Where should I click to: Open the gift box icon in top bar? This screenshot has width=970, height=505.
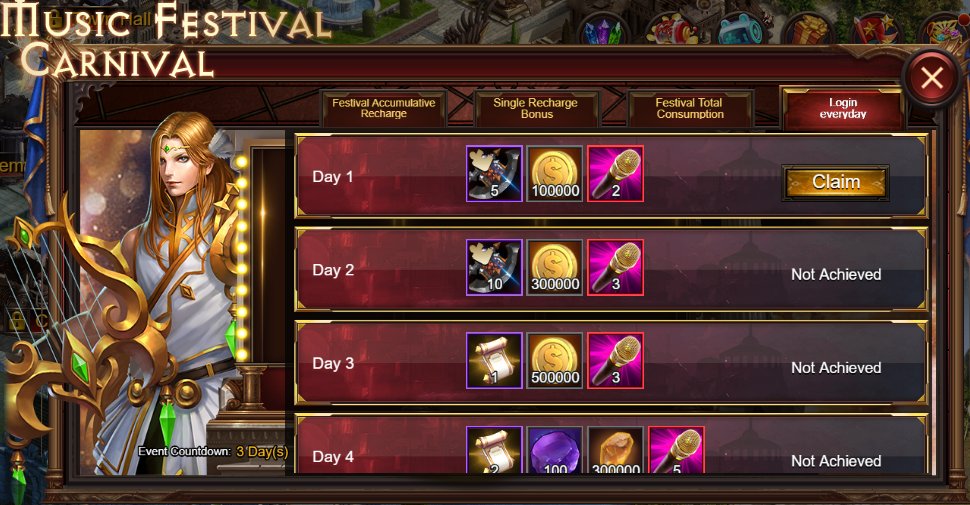click(x=808, y=28)
